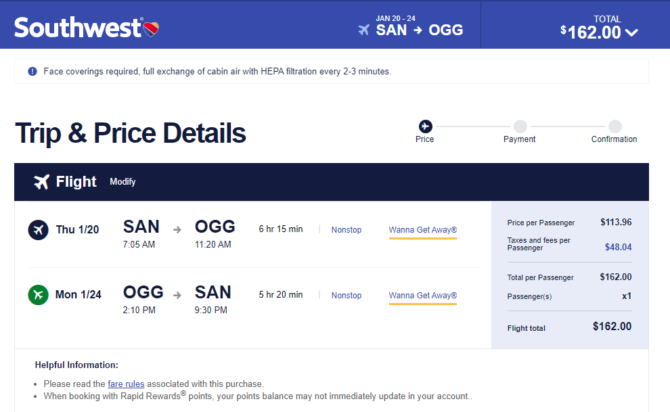Click the dark departing flight icon for Thu 1/20
Image resolution: width=670 pixels, height=412 pixels.
pyautogui.click(x=38, y=230)
